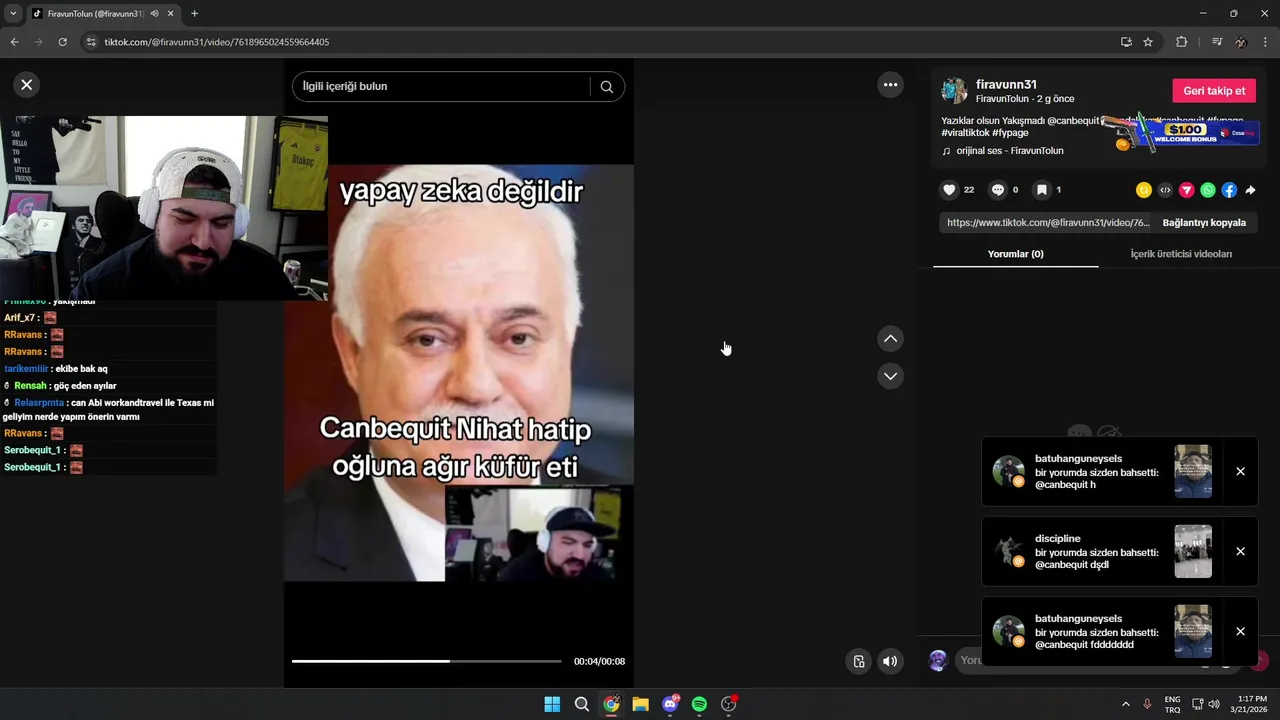Screen dimensions: 1280x720
Task: Mute the tab via audio icon
Action: pos(155,14)
